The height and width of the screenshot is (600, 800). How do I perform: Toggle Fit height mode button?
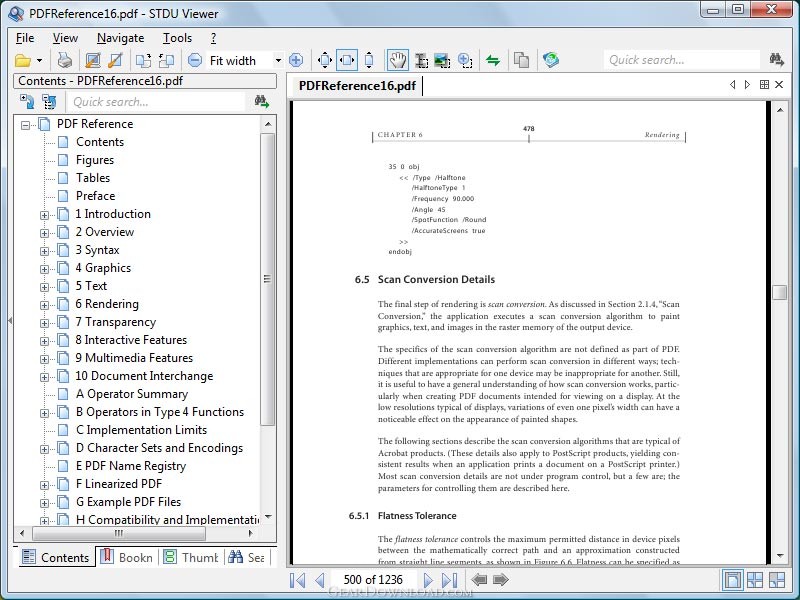pyautogui.click(x=369, y=60)
